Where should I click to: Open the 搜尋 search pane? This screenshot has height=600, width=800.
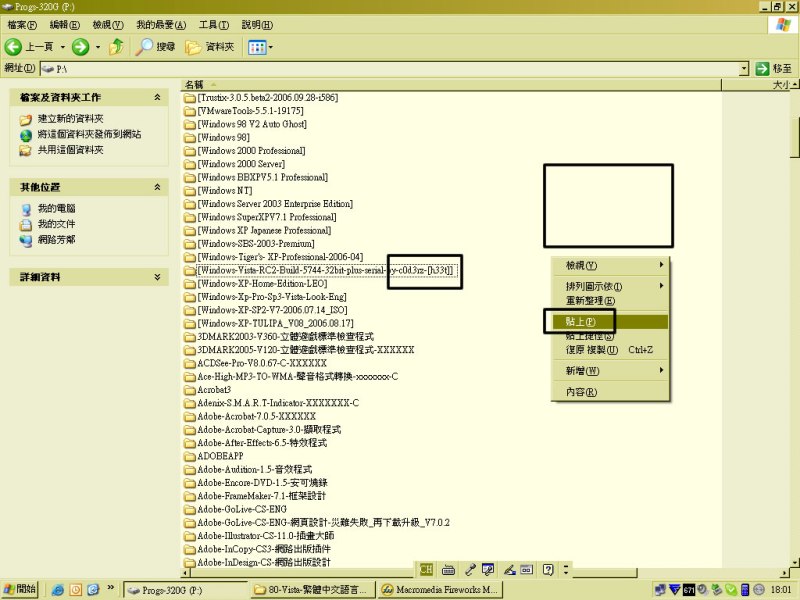tap(156, 47)
